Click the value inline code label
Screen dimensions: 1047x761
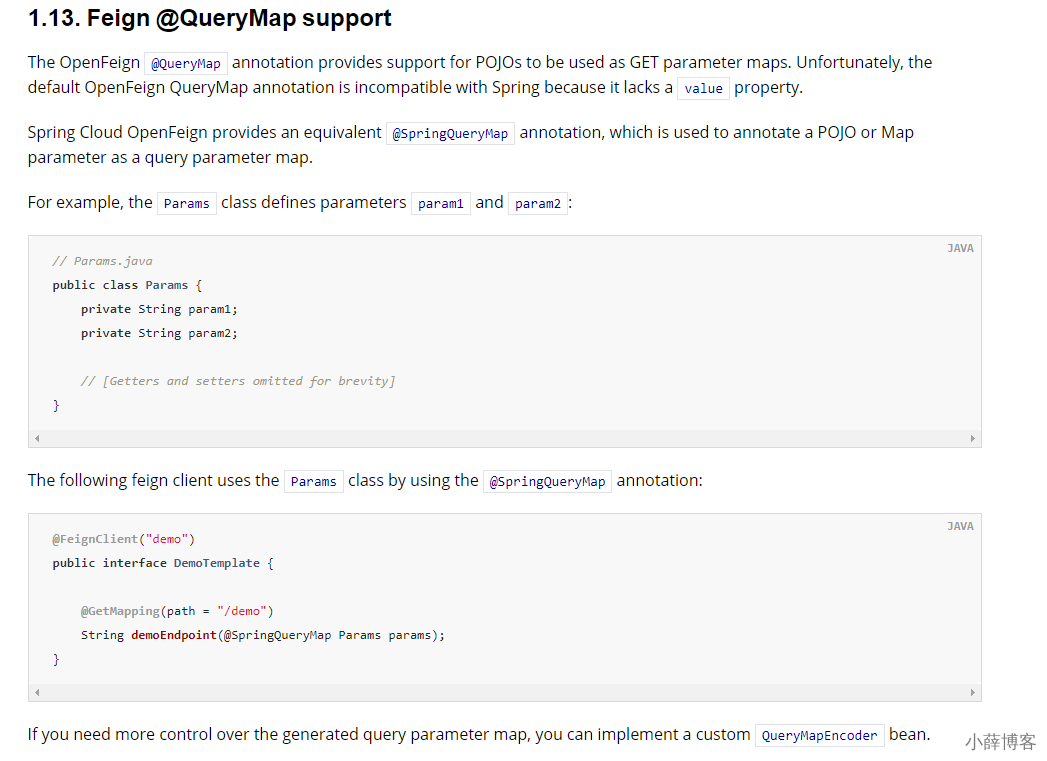[x=703, y=88]
